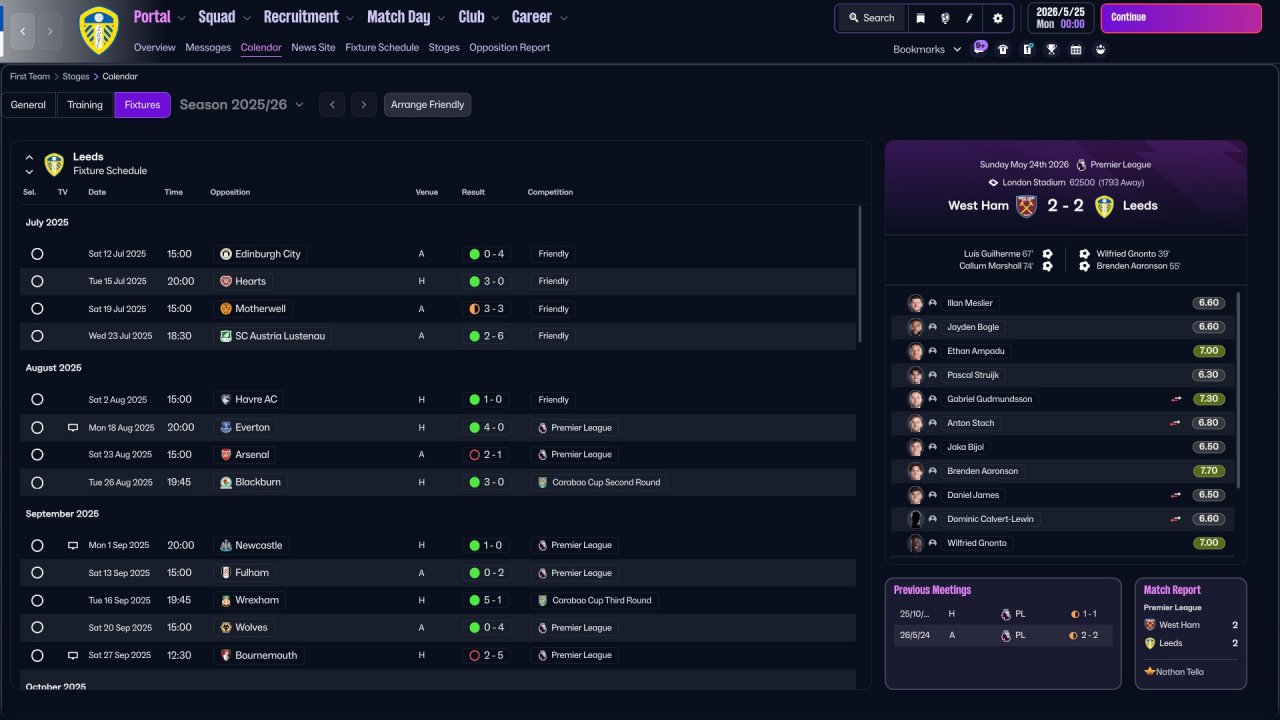This screenshot has height=720, width=1280.
Task: Click the TV icon on Everton fixture row
Action: (x=72, y=428)
